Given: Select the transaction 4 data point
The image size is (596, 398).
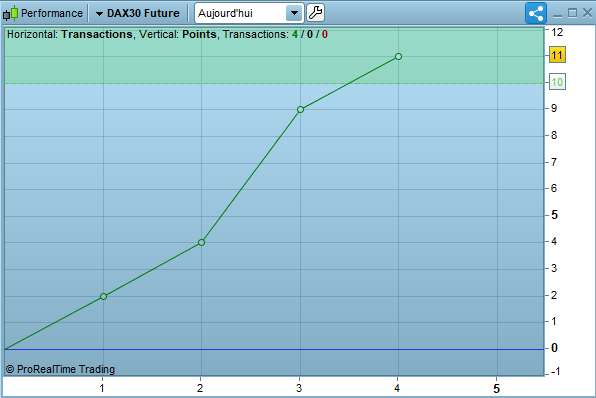Looking at the screenshot, I should pos(398,57).
